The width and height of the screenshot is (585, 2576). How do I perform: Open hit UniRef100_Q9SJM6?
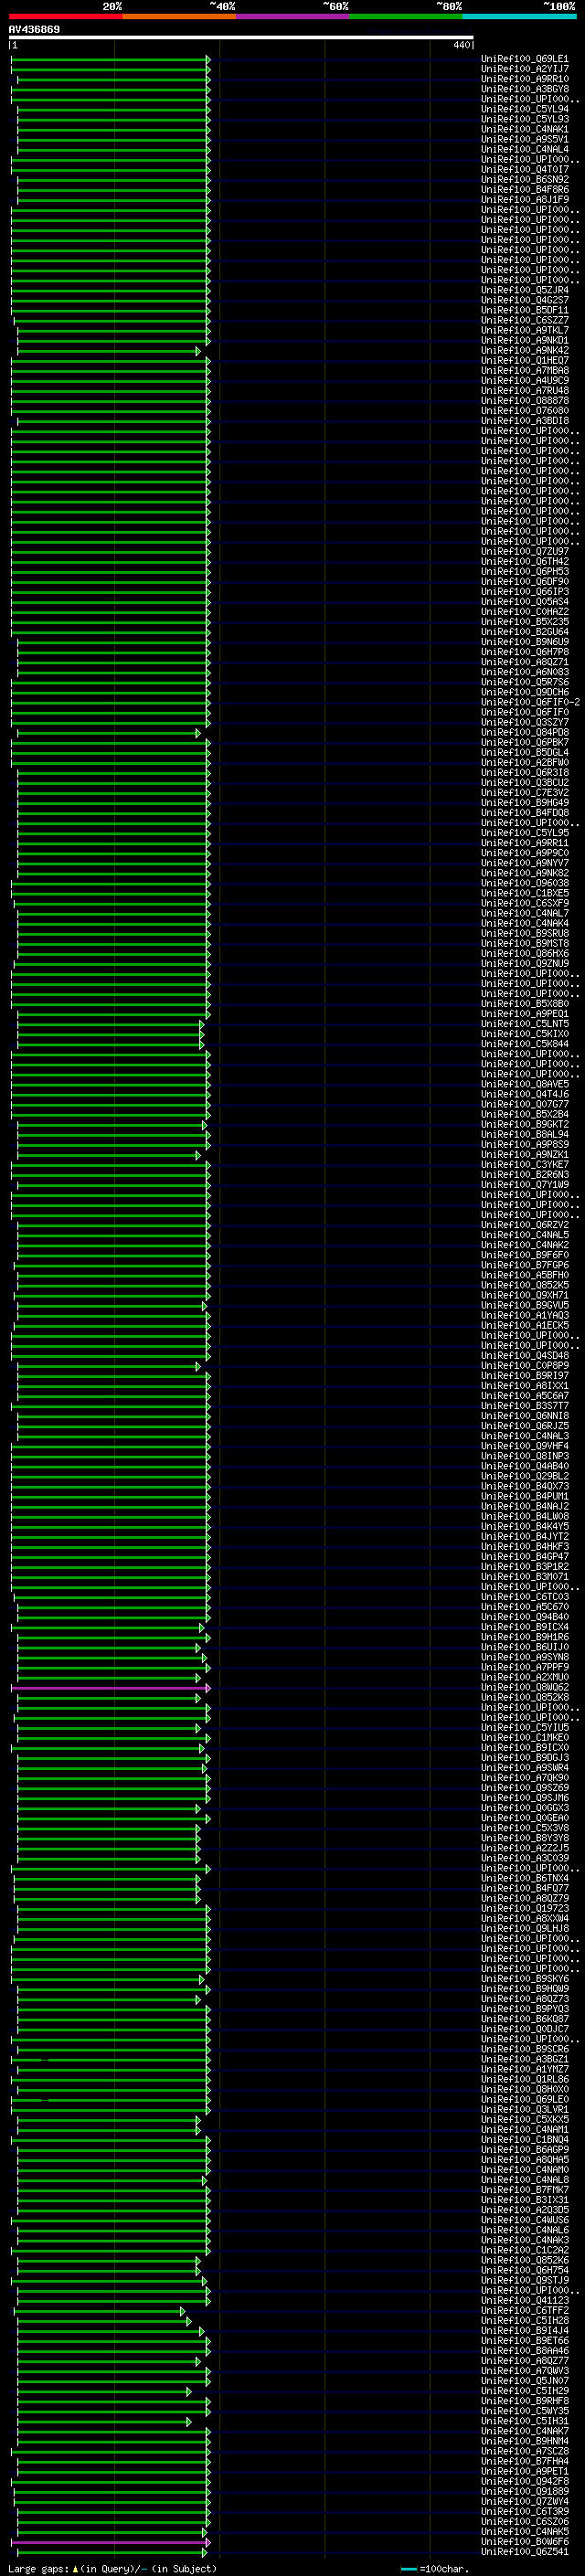pyautogui.click(x=524, y=1798)
